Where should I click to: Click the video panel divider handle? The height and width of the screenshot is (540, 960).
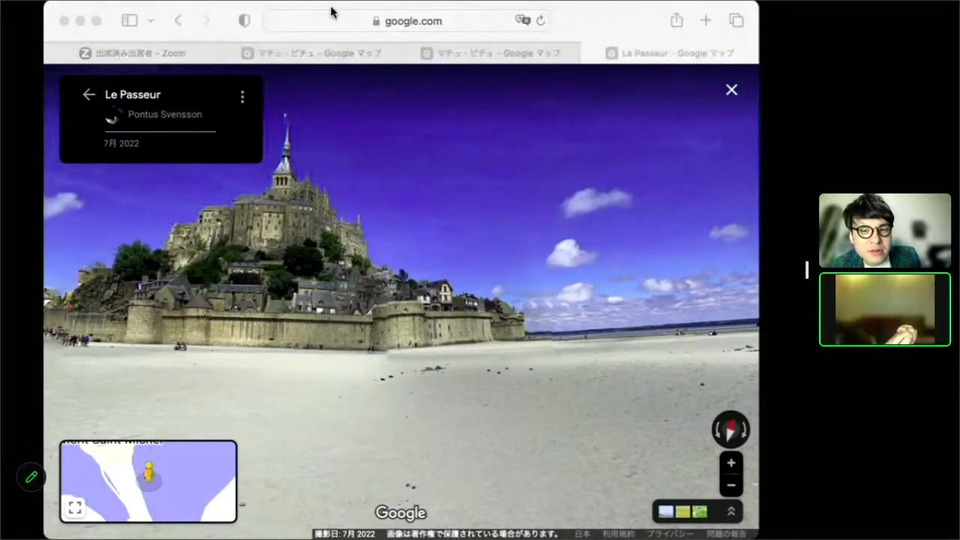pos(807,270)
